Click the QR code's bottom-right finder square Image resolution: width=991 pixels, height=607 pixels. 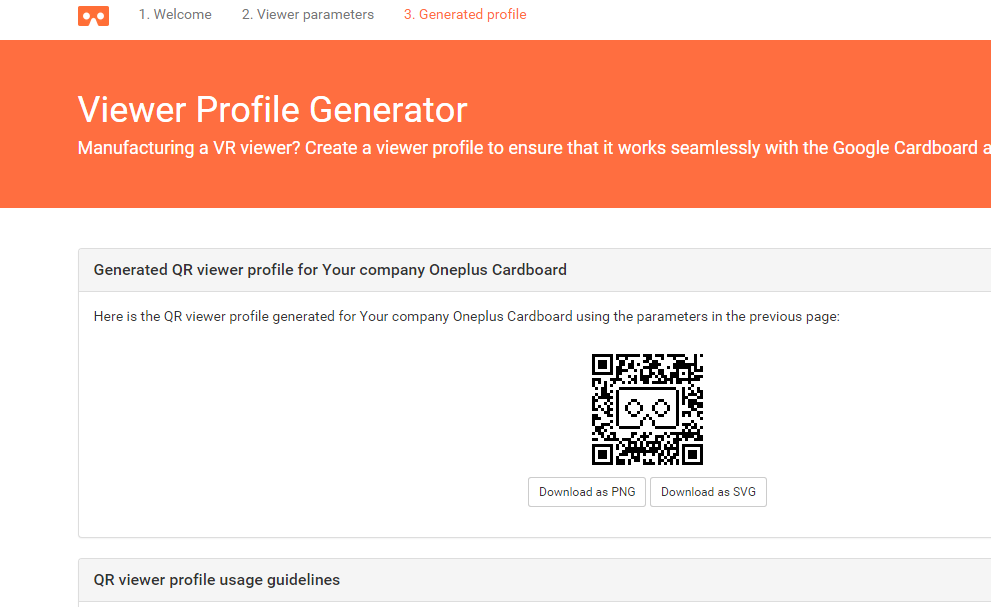[693, 454]
